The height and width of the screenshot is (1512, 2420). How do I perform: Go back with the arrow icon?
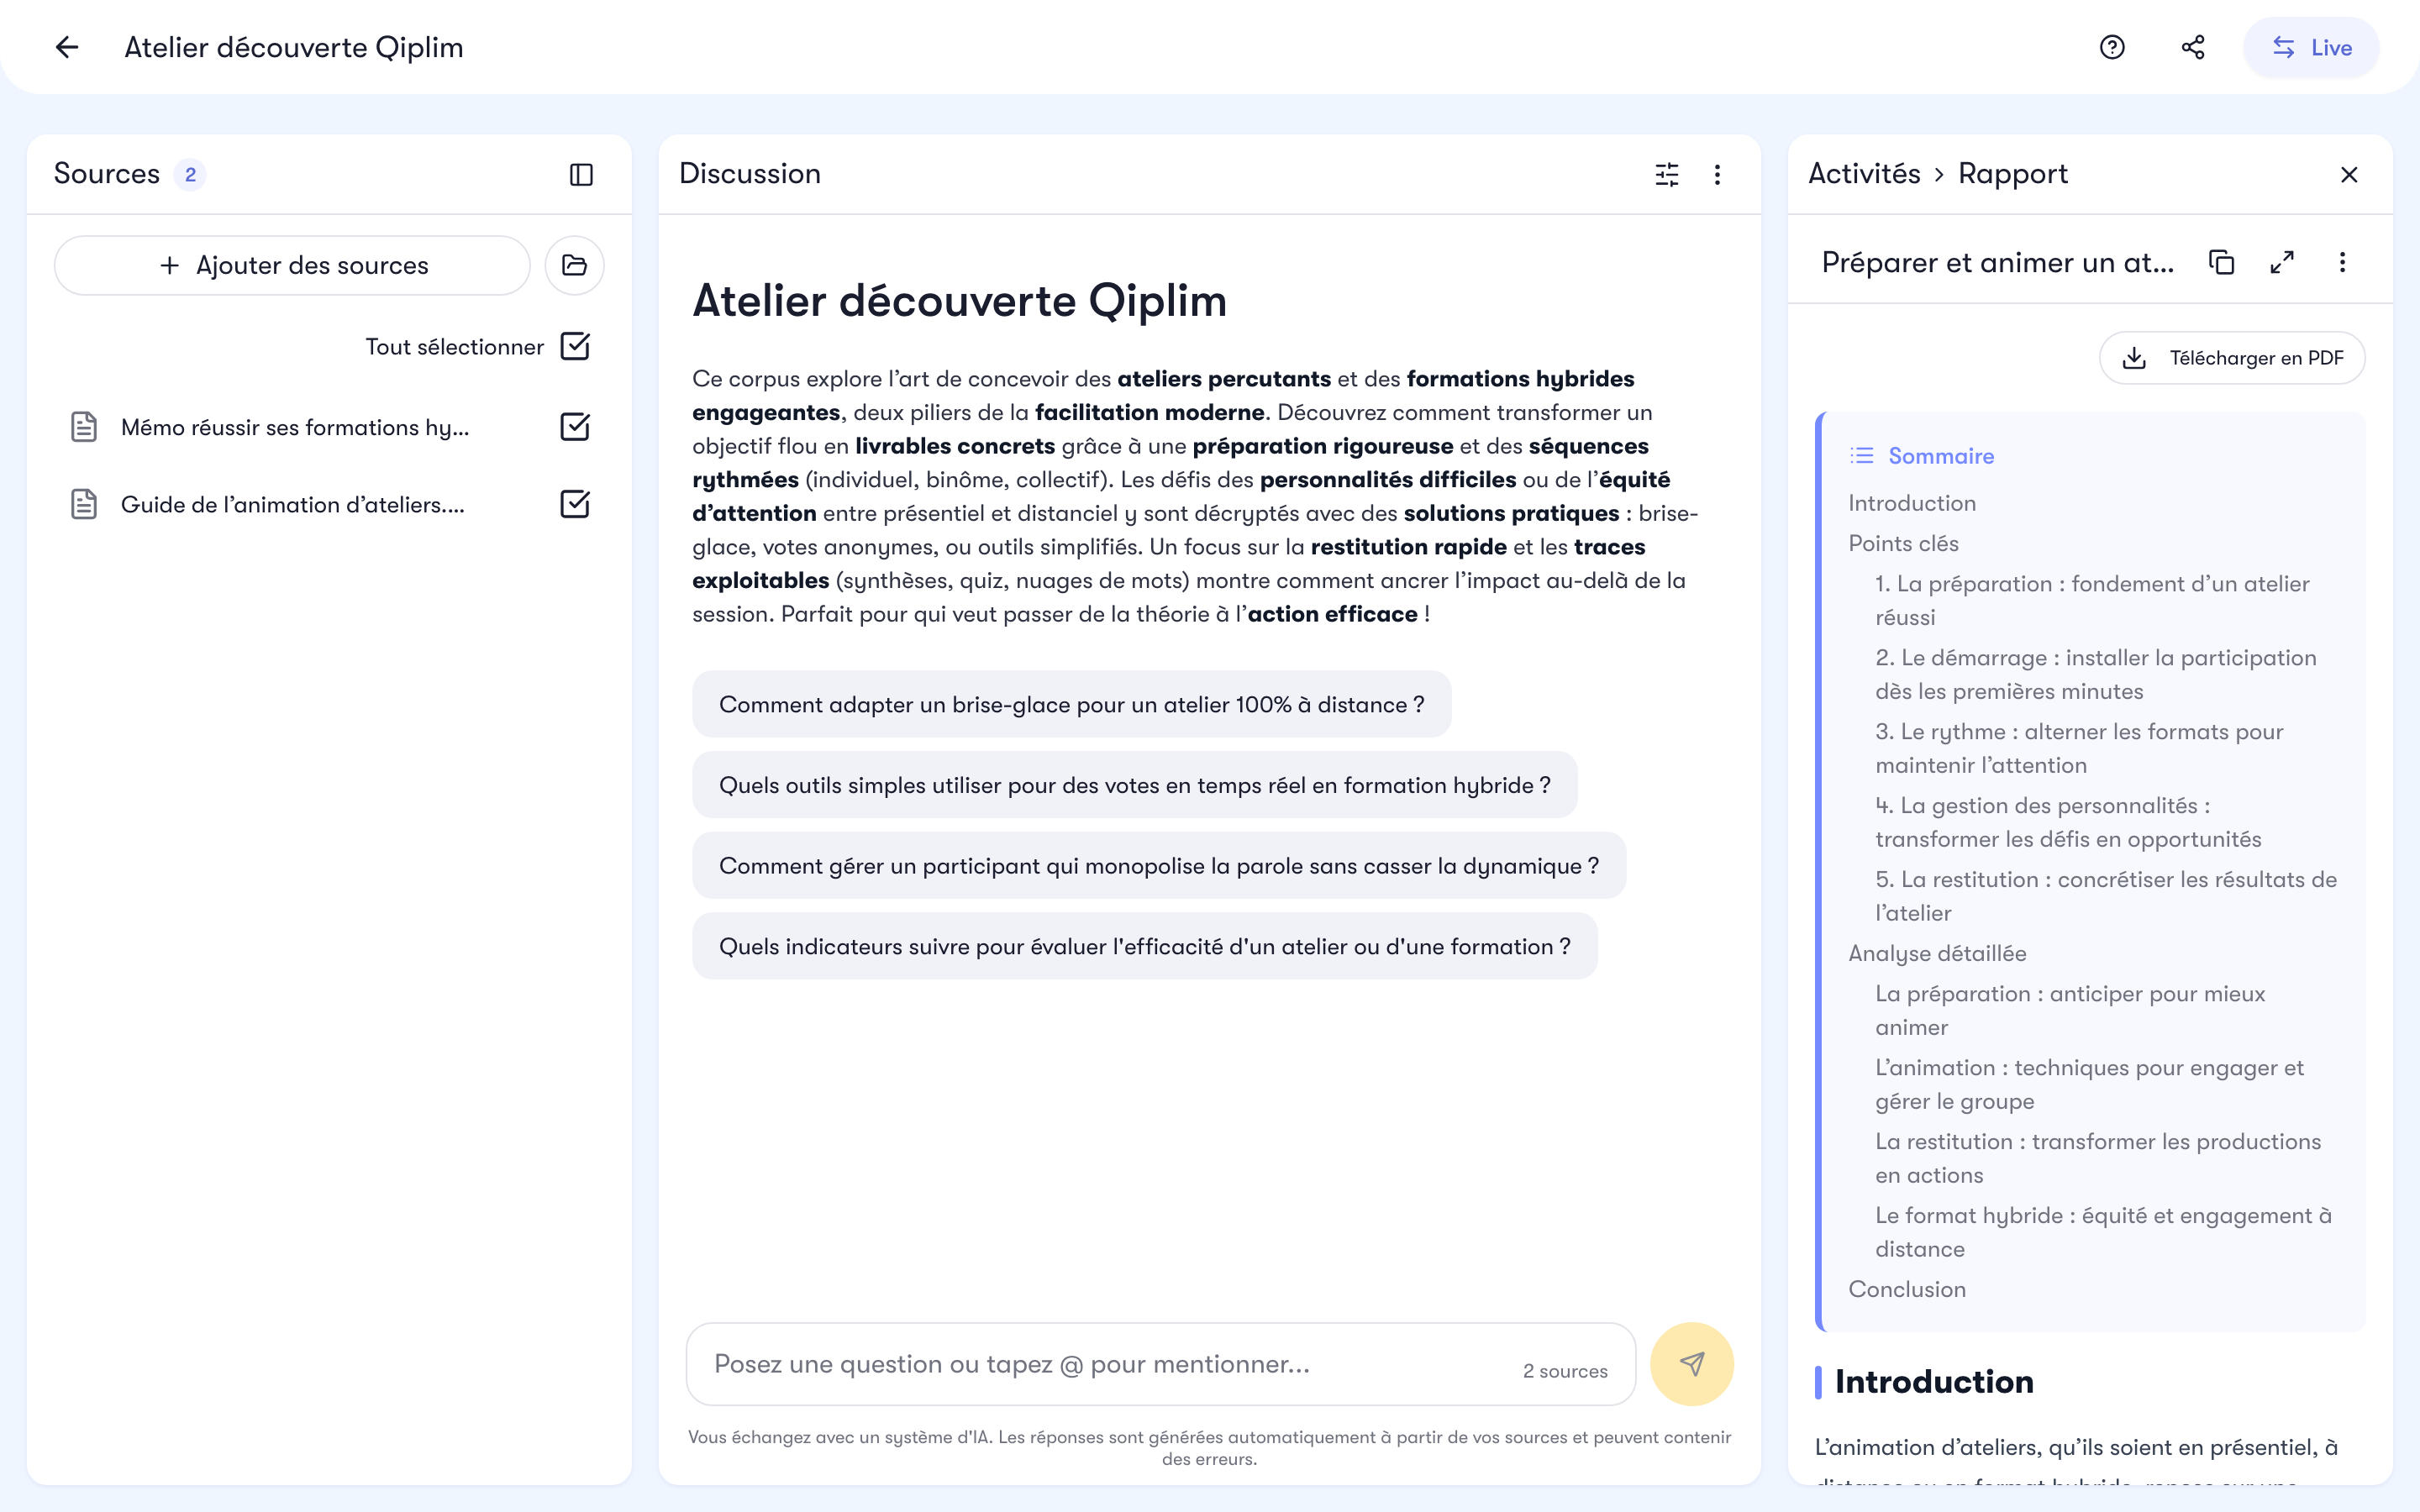point(67,47)
